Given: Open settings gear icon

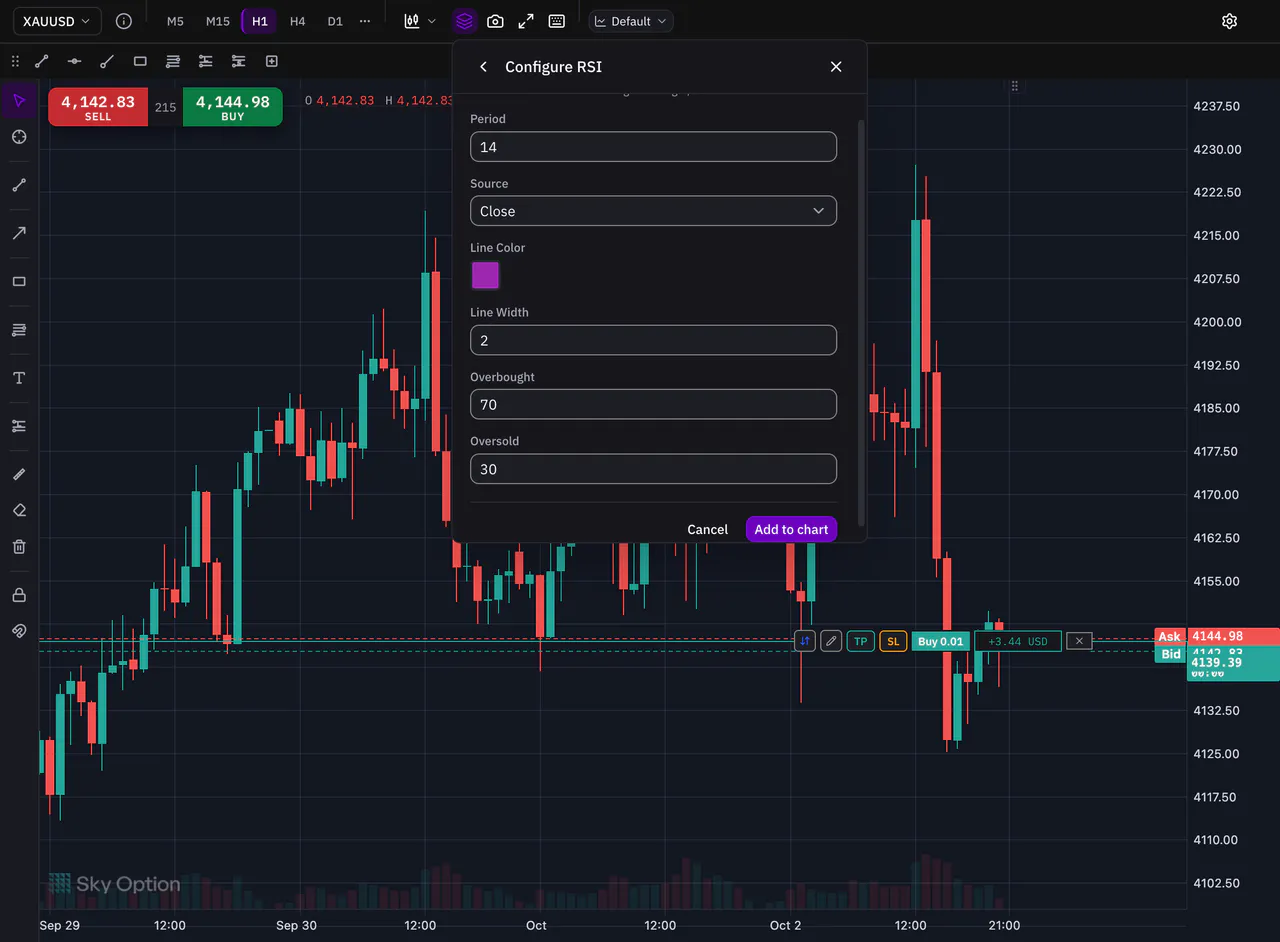Looking at the screenshot, I should pos(1230,21).
